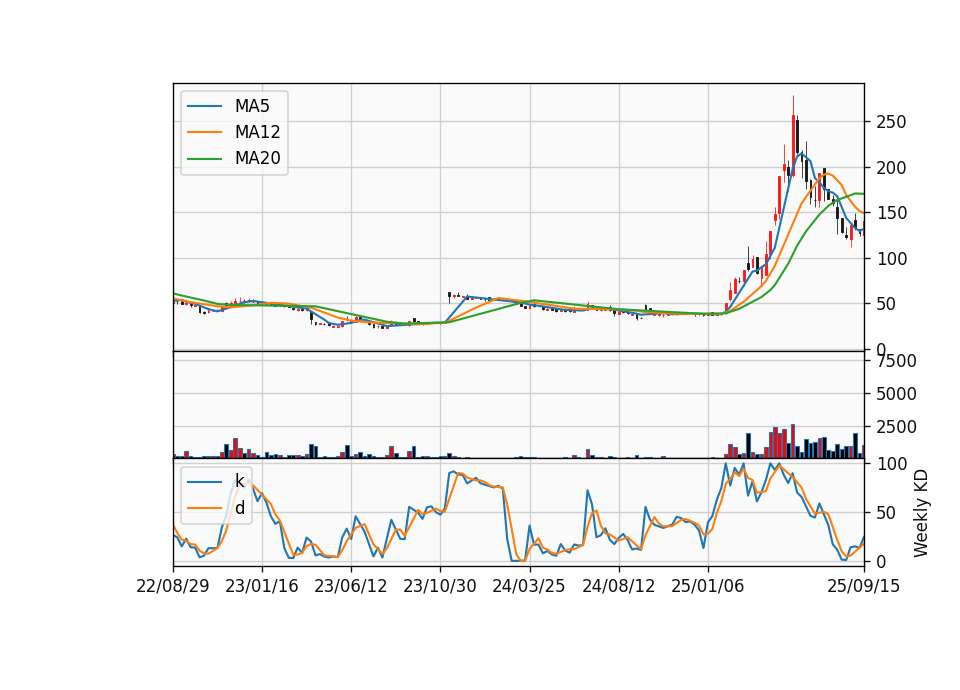Image resolution: width=960 pixels, height=690 pixels.
Task: Click the 24/08/12 date axis label
Action: tap(618, 586)
